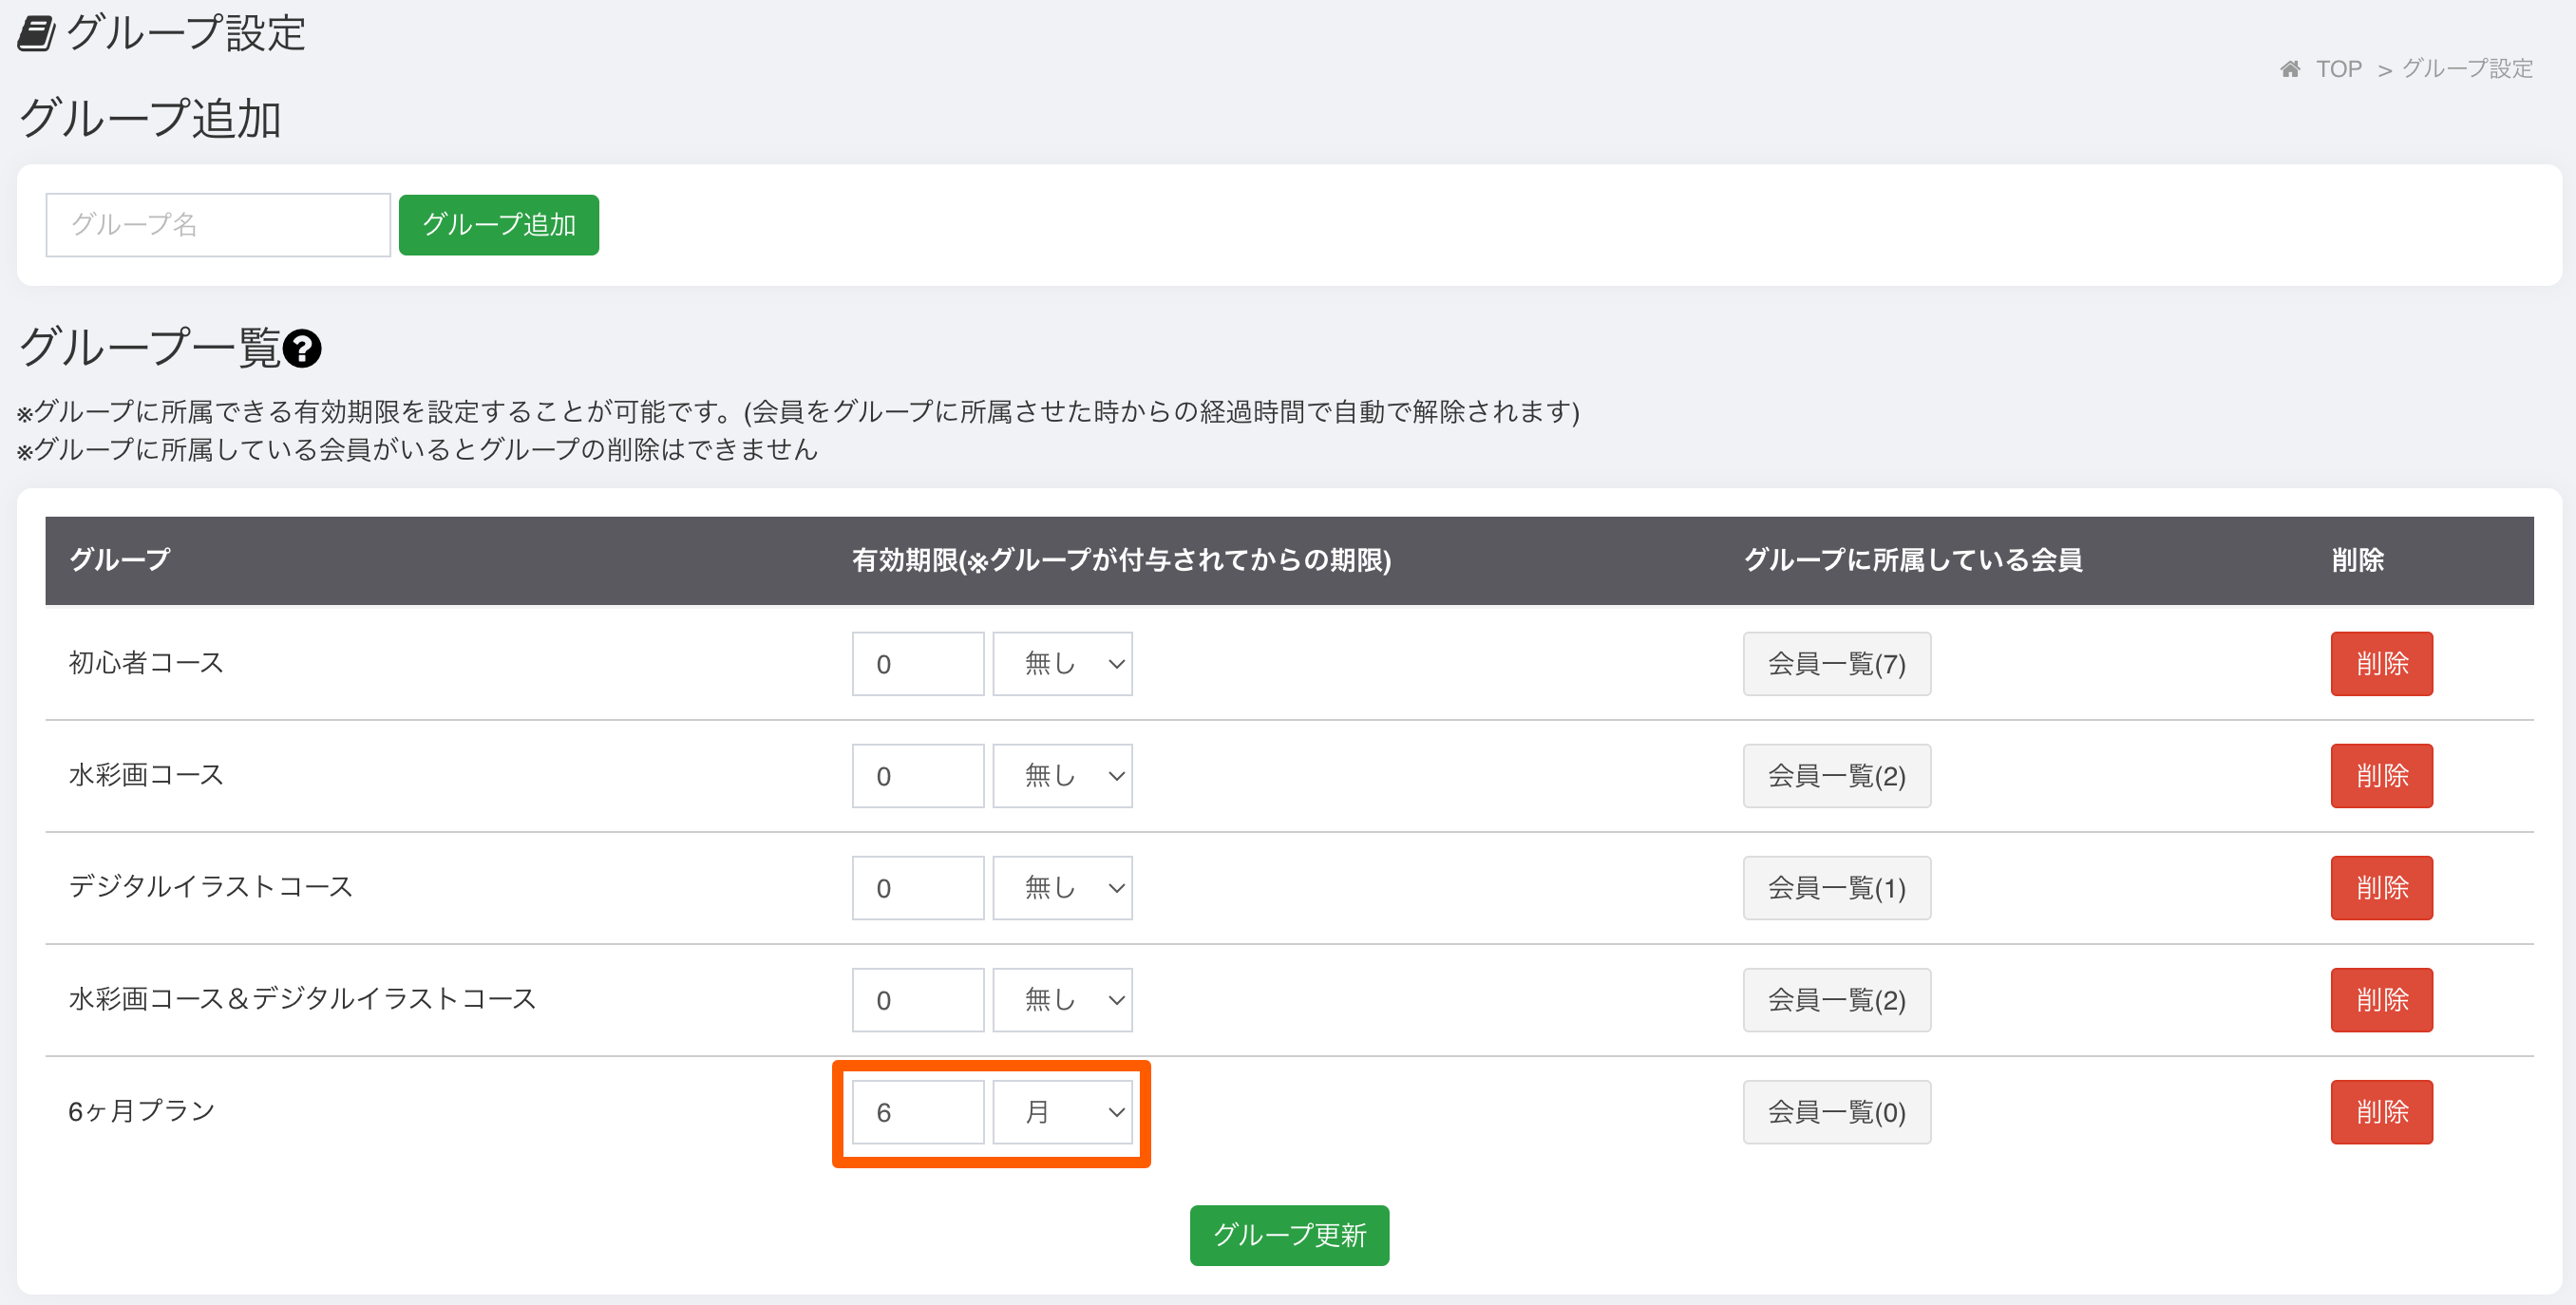Edit expiry number for デジタルイラストコース
The height and width of the screenshot is (1305, 2576).
point(918,888)
